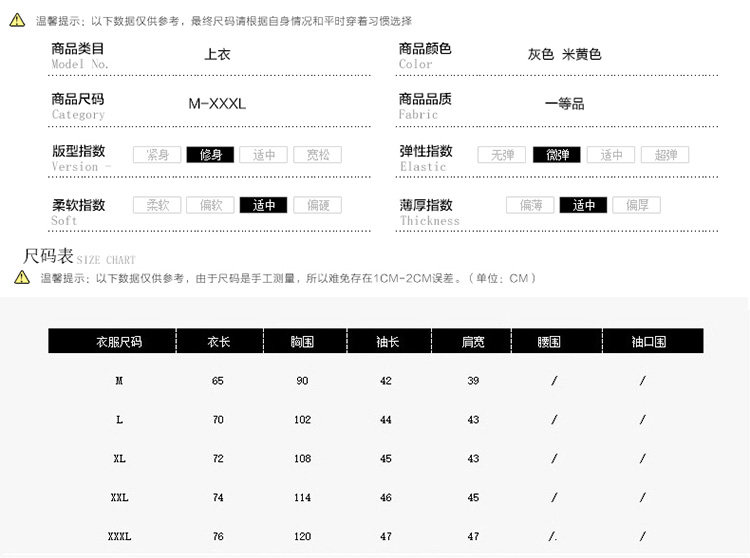Click the XXXL size row label
This screenshot has height=558, width=750.
pyautogui.click(x=120, y=536)
